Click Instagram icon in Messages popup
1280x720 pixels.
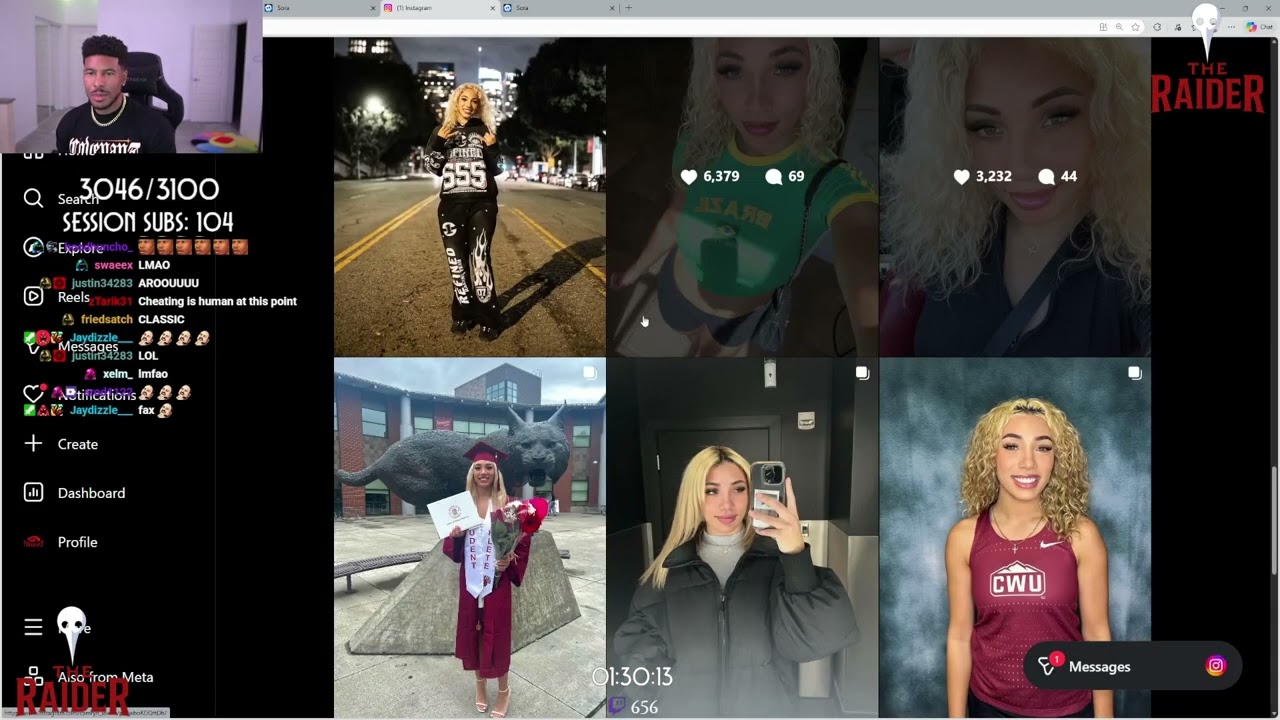point(1216,666)
